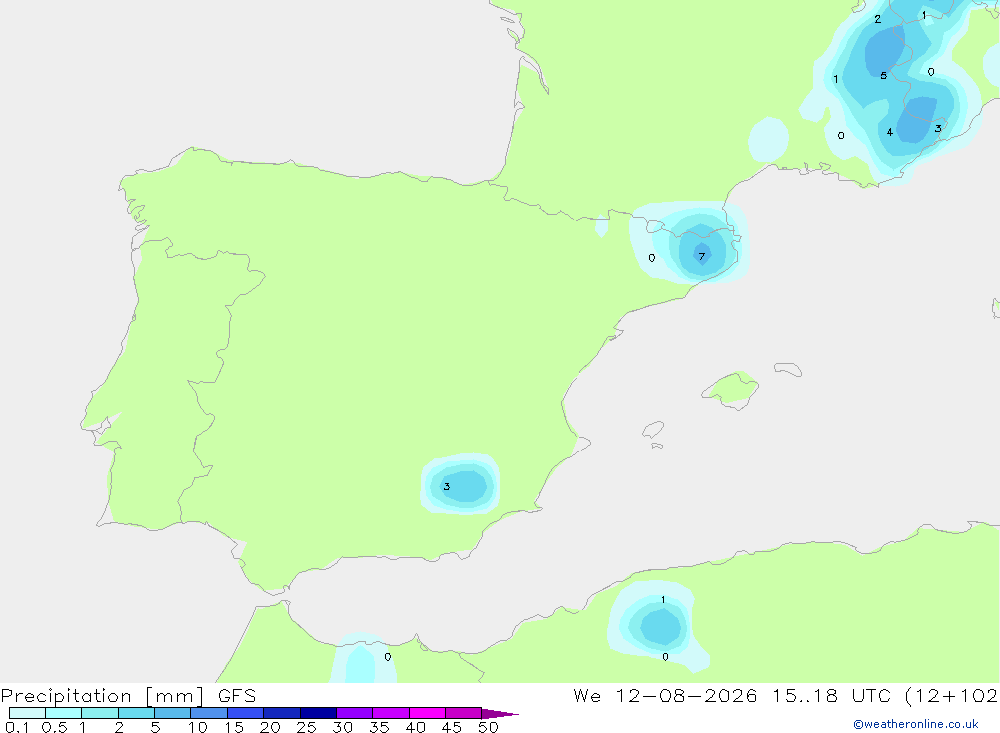Click the "0" value left of the Catalonia 7
1000x733 pixels.
pyautogui.click(x=651, y=258)
